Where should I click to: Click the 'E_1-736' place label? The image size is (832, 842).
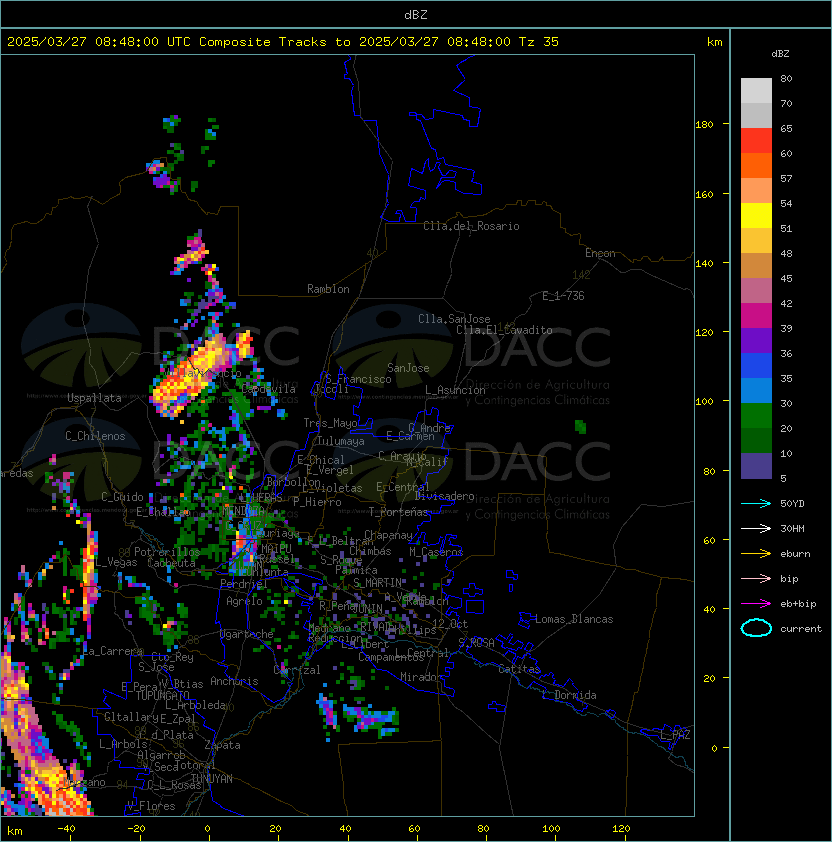pos(563,296)
